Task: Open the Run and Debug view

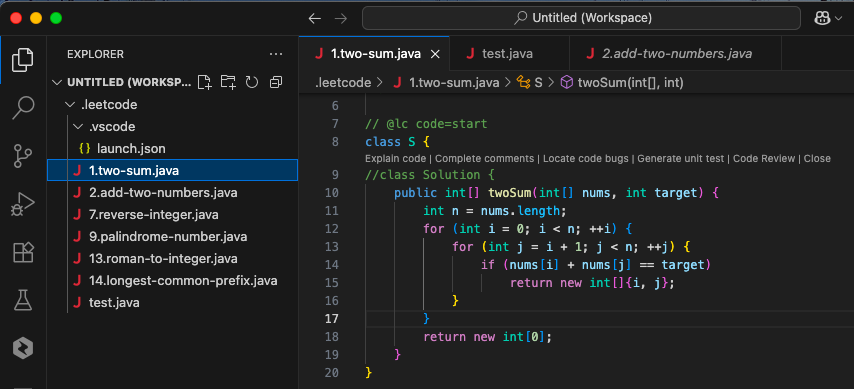Action: click(x=23, y=204)
